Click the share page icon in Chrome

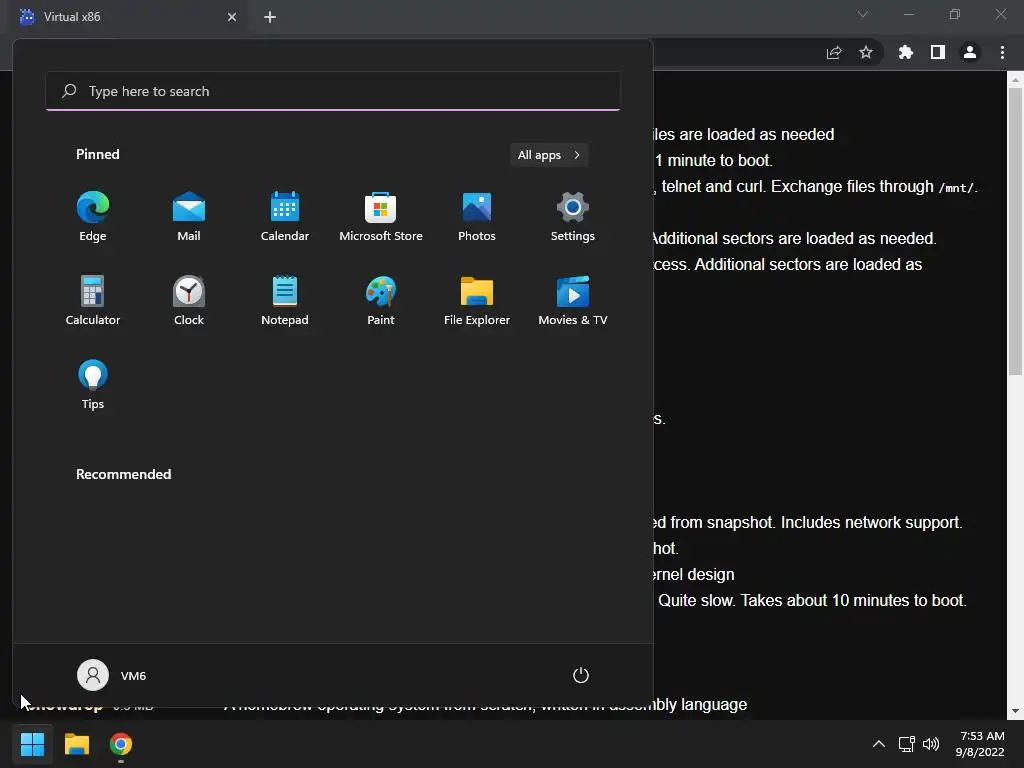(x=834, y=52)
